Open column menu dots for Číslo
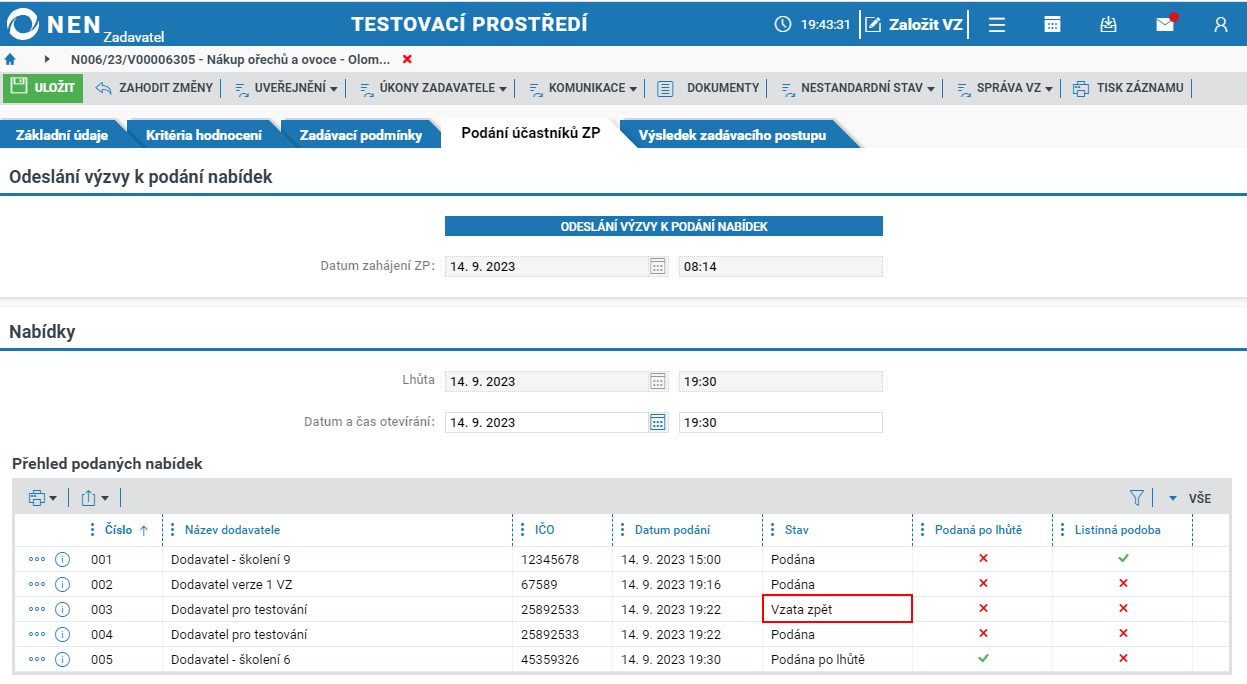 tap(94, 530)
